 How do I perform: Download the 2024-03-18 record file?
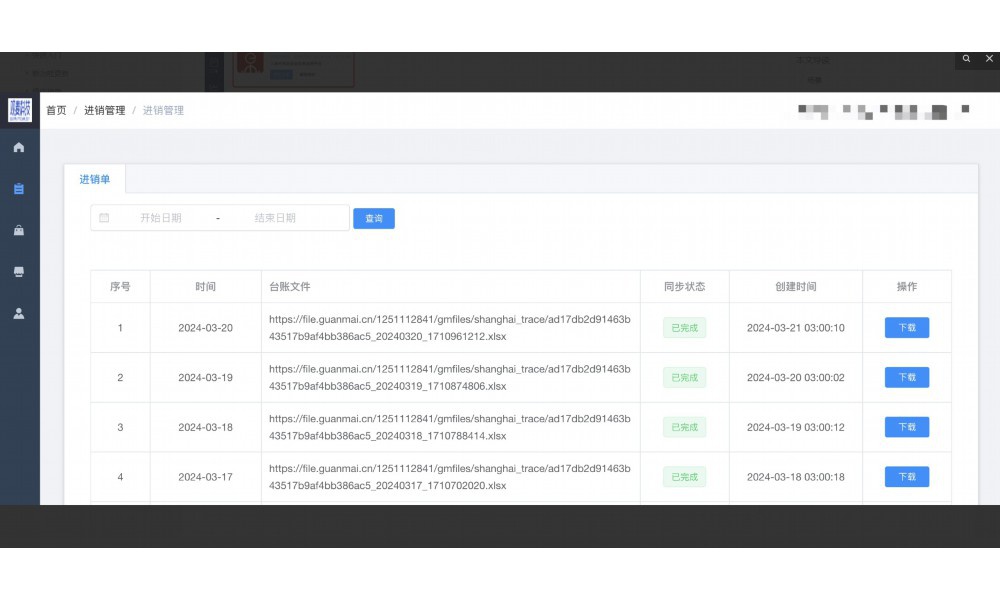[x=906, y=427]
